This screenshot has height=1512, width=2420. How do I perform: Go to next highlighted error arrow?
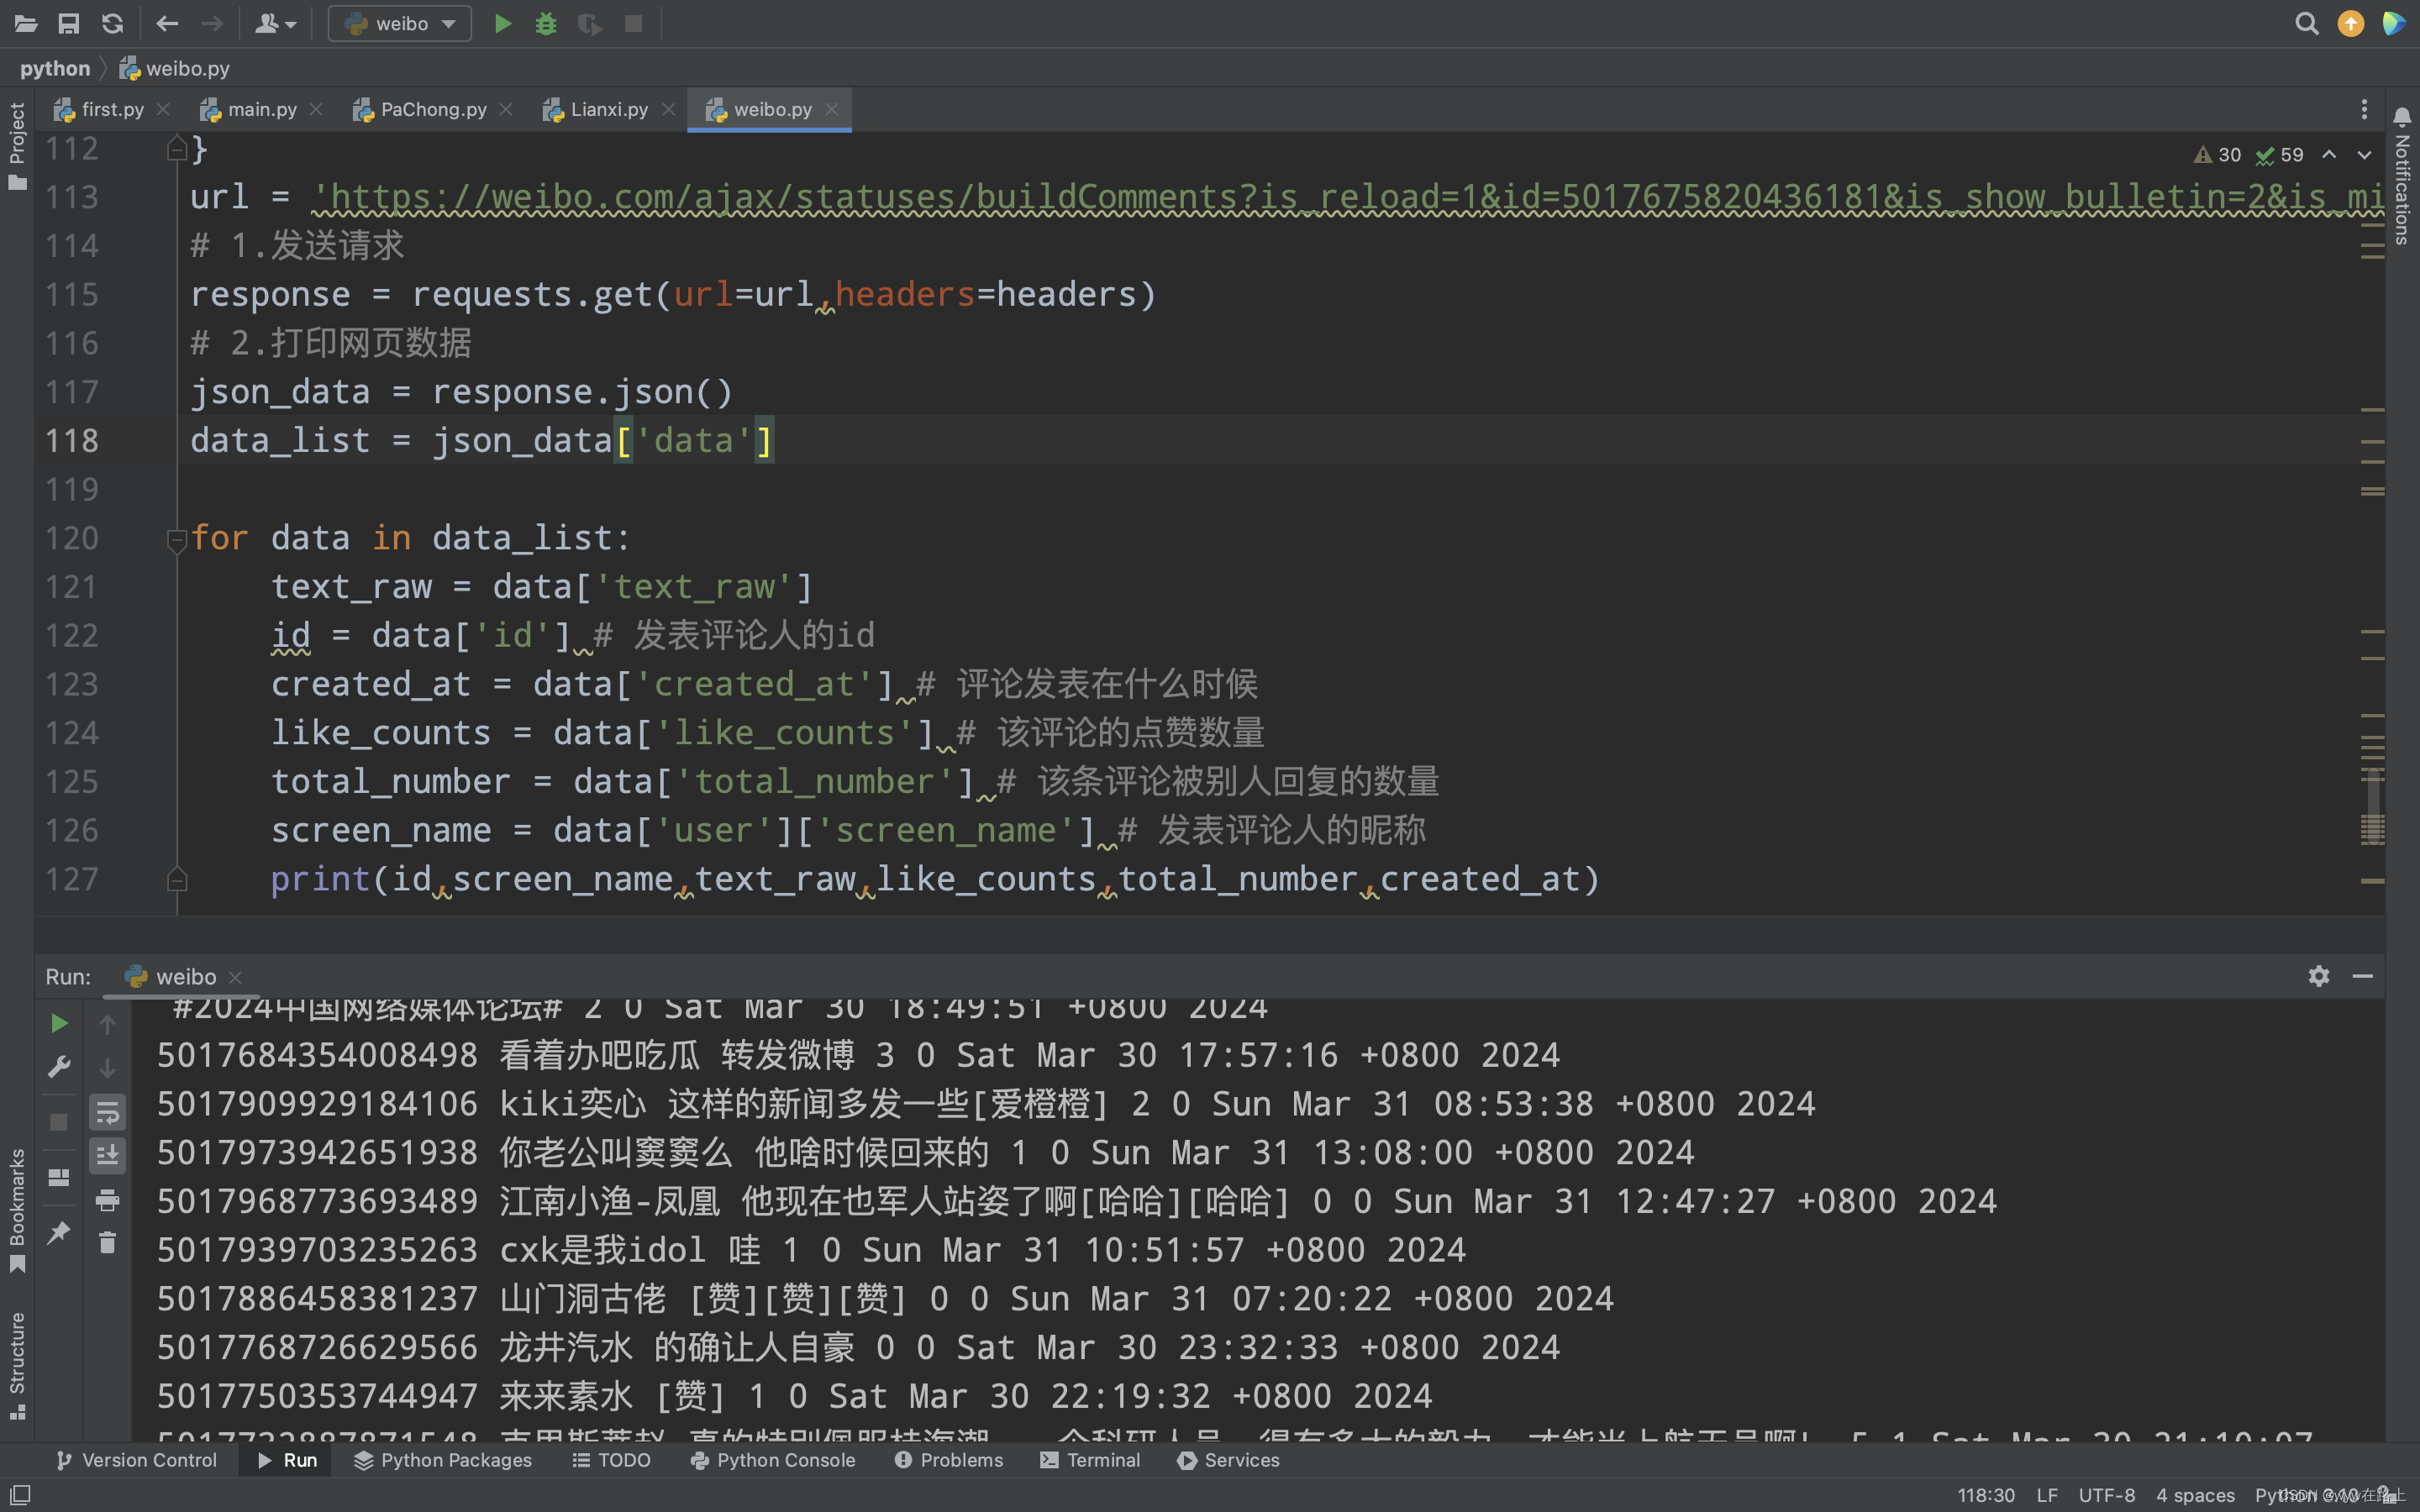(x=2364, y=155)
